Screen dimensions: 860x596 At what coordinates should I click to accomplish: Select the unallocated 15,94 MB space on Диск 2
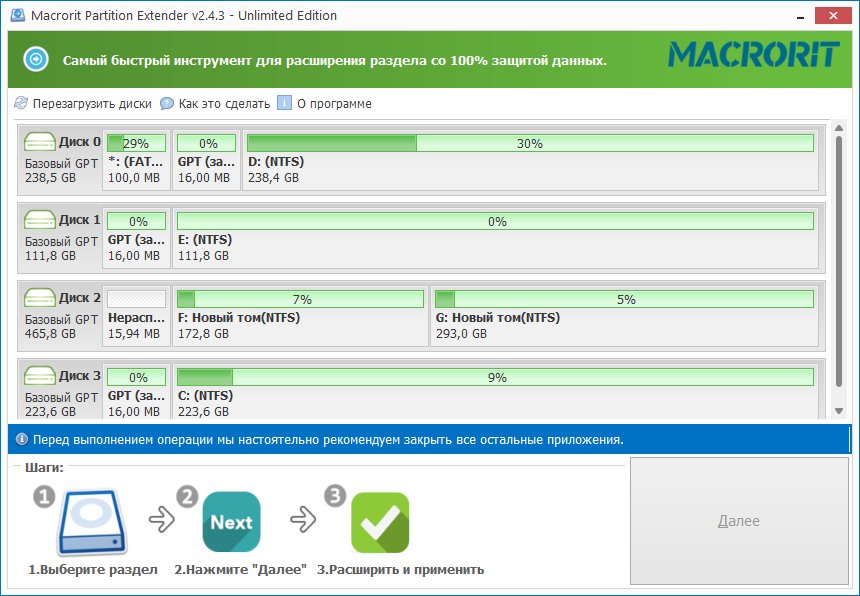click(x=137, y=315)
